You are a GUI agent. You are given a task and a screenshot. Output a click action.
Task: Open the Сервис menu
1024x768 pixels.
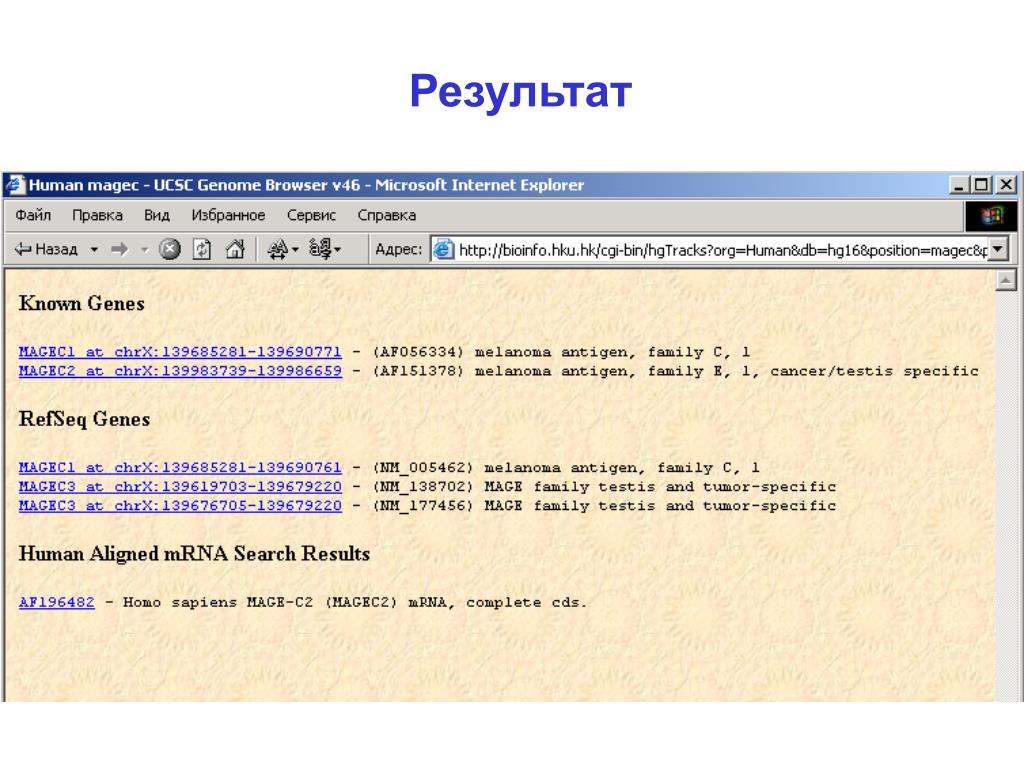tap(311, 215)
